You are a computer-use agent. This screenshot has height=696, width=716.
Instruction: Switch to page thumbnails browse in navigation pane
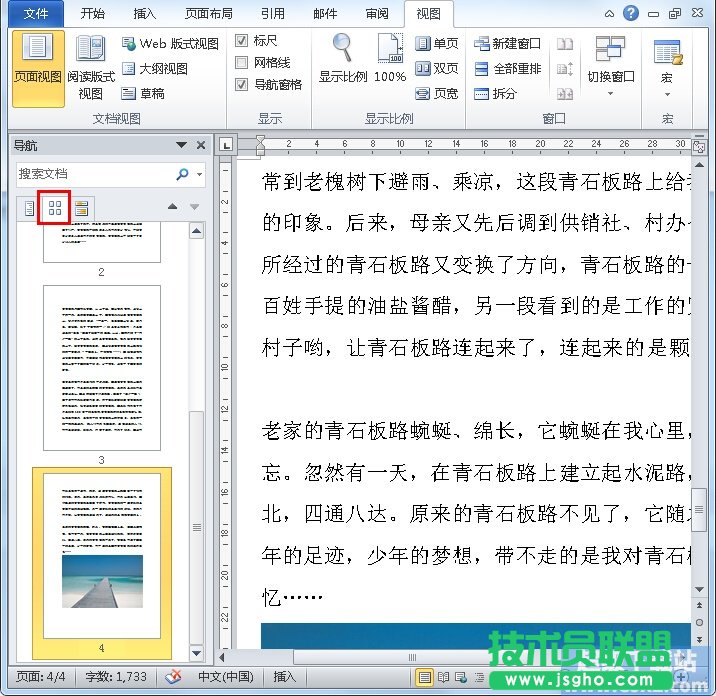[54, 208]
